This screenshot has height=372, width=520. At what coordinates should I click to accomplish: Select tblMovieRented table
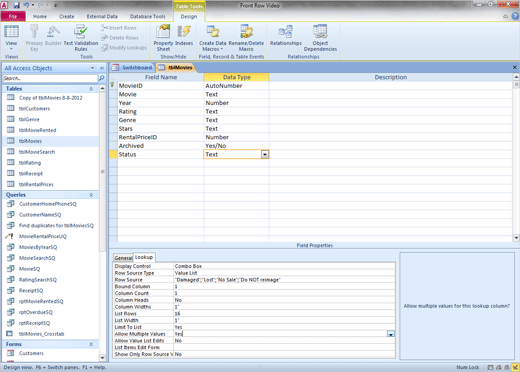[37, 130]
